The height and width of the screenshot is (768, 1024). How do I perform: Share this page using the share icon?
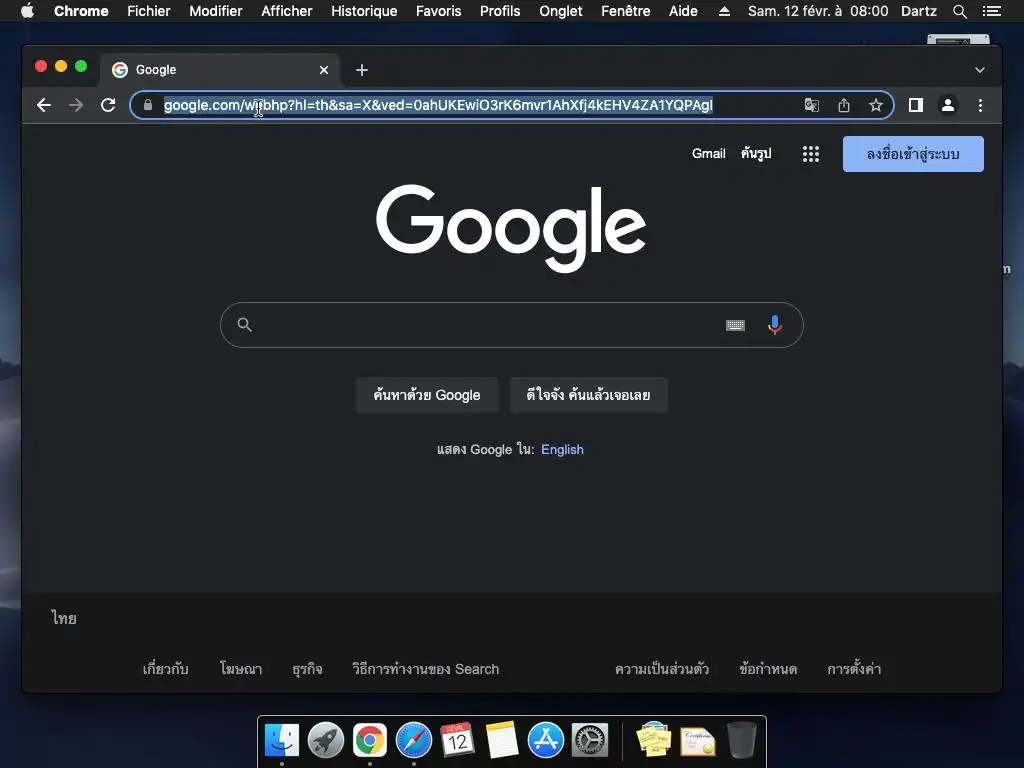click(x=844, y=105)
